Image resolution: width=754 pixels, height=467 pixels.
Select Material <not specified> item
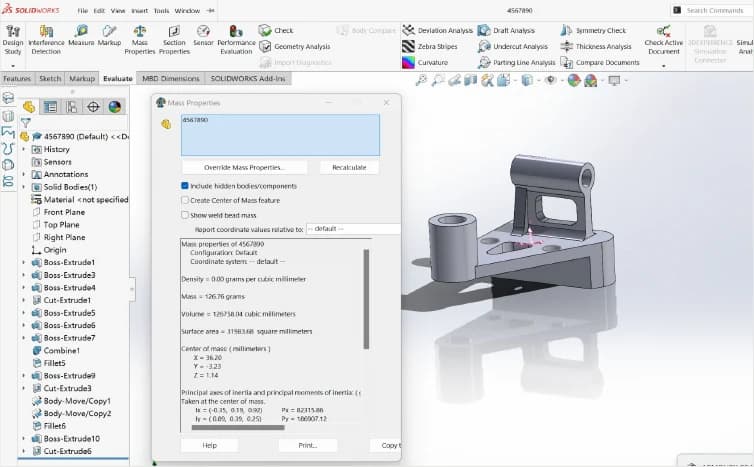pyautogui.click(x=80, y=200)
